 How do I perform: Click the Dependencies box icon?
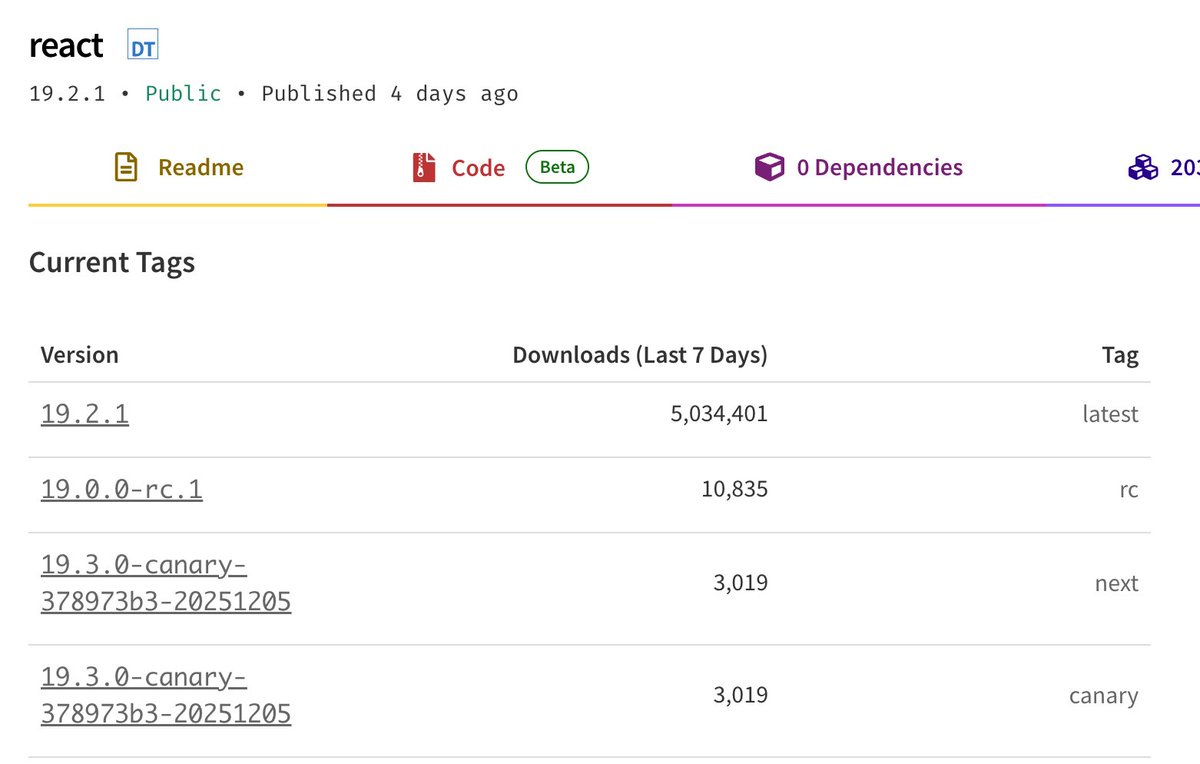[x=769, y=167]
